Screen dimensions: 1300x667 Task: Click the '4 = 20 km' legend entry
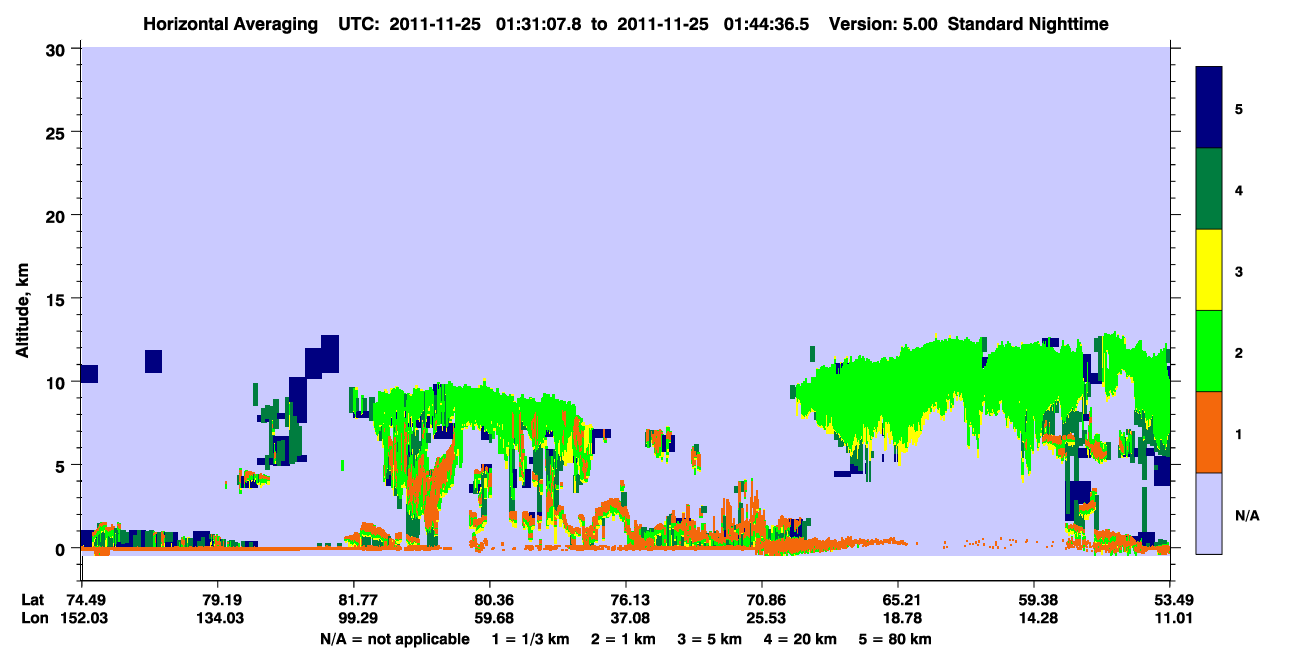click(x=803, y=639)
